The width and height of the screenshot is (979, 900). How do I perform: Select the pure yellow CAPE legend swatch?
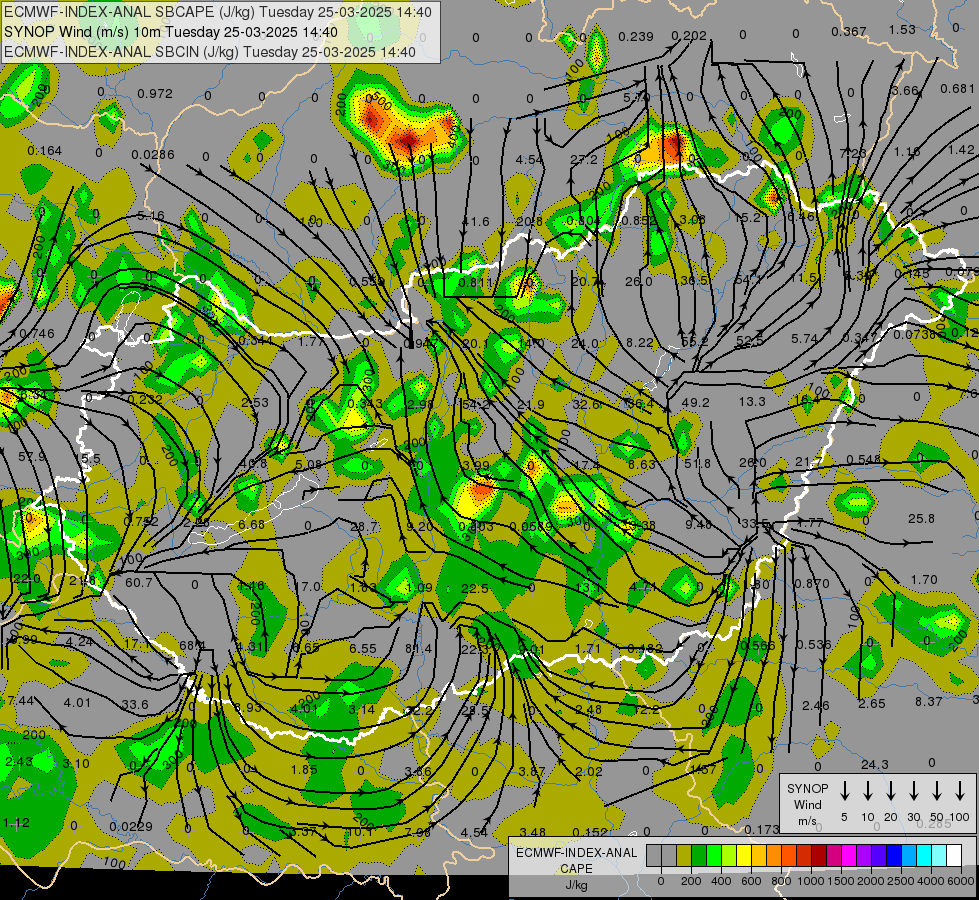click(x=744, y=855)
